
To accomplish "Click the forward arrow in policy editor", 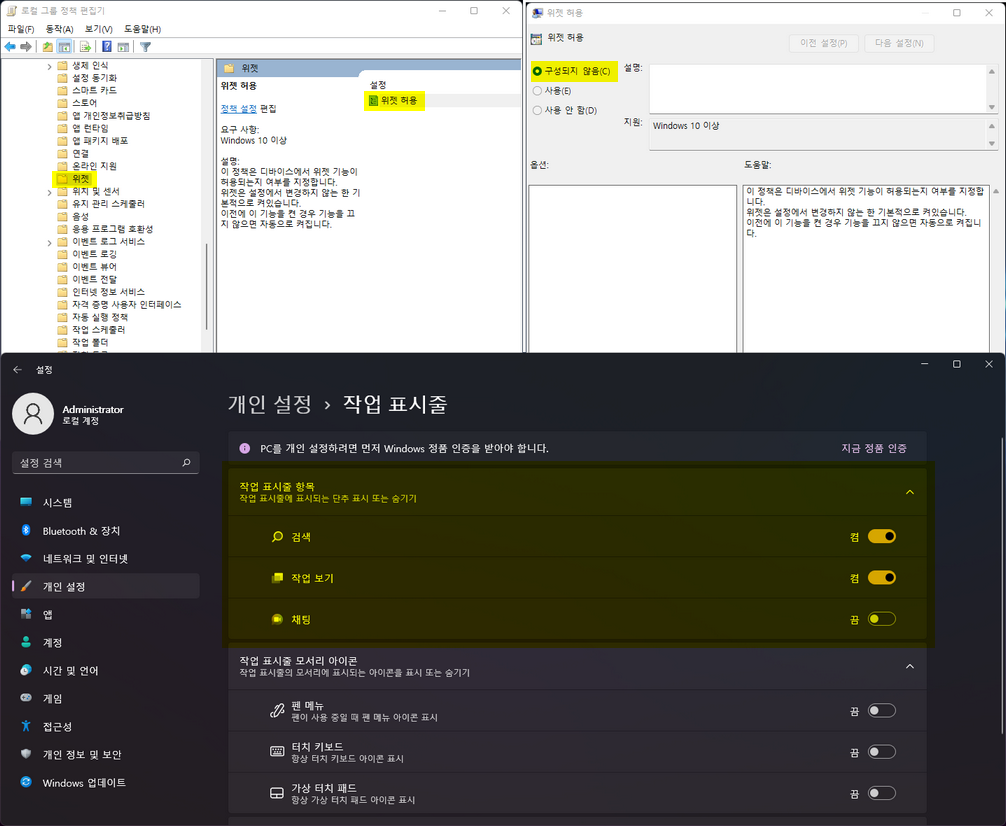I will tap(26, 46).
